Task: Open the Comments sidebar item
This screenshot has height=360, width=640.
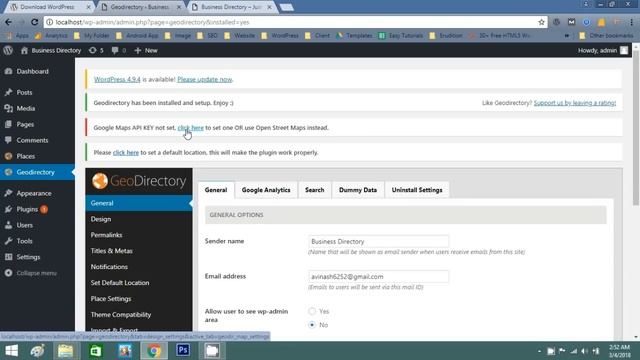Action: point(37,140)
